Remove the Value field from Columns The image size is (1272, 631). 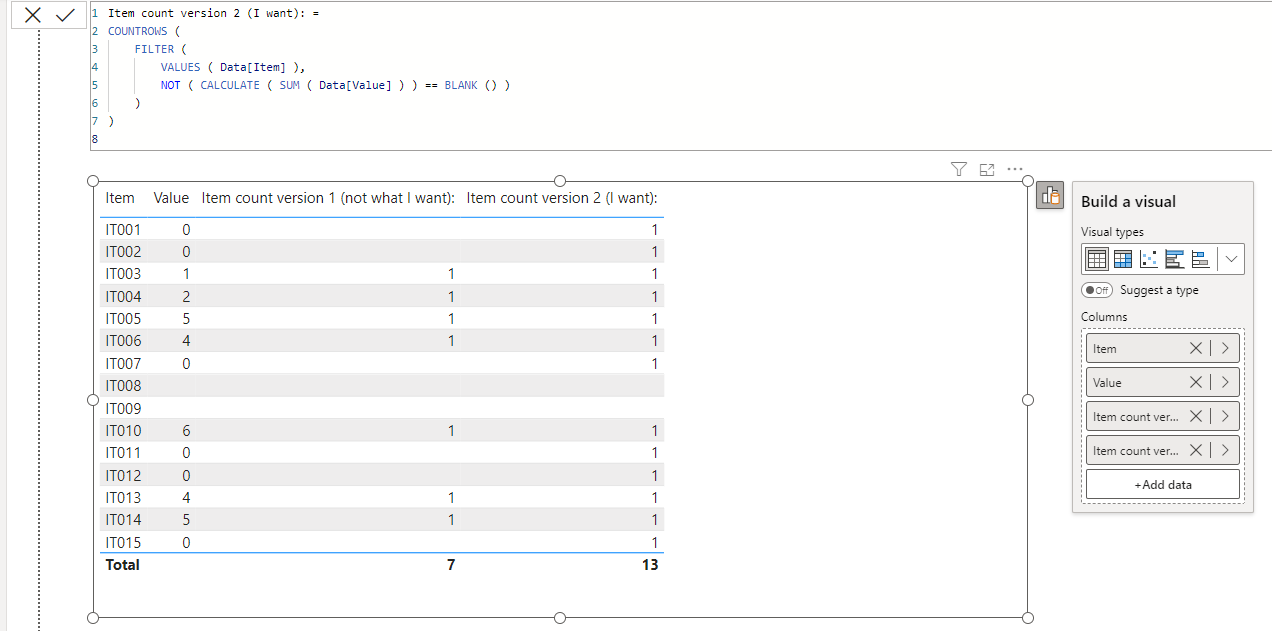click(x=1195, y=382)
